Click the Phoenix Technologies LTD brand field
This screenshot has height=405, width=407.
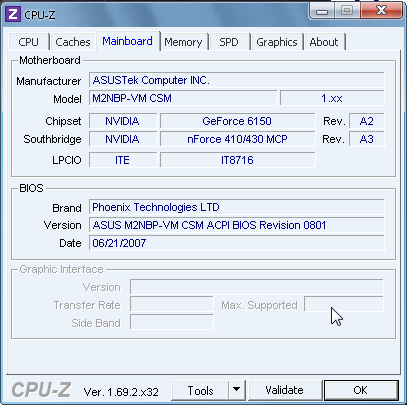coord(237,207)
